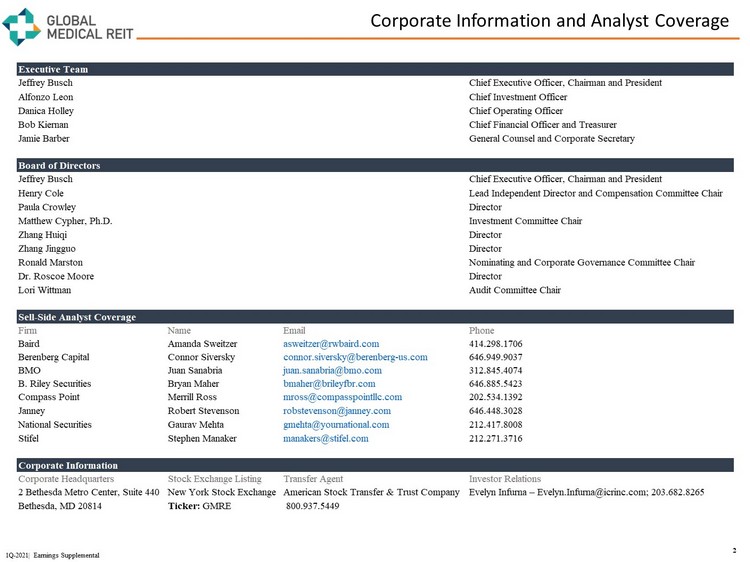Image resolution: width=750 pixels, height=562 pixels.
Task: Click transfer agent phone 800.937.5449
Action: pyautogui.click(x=312, y=506)
